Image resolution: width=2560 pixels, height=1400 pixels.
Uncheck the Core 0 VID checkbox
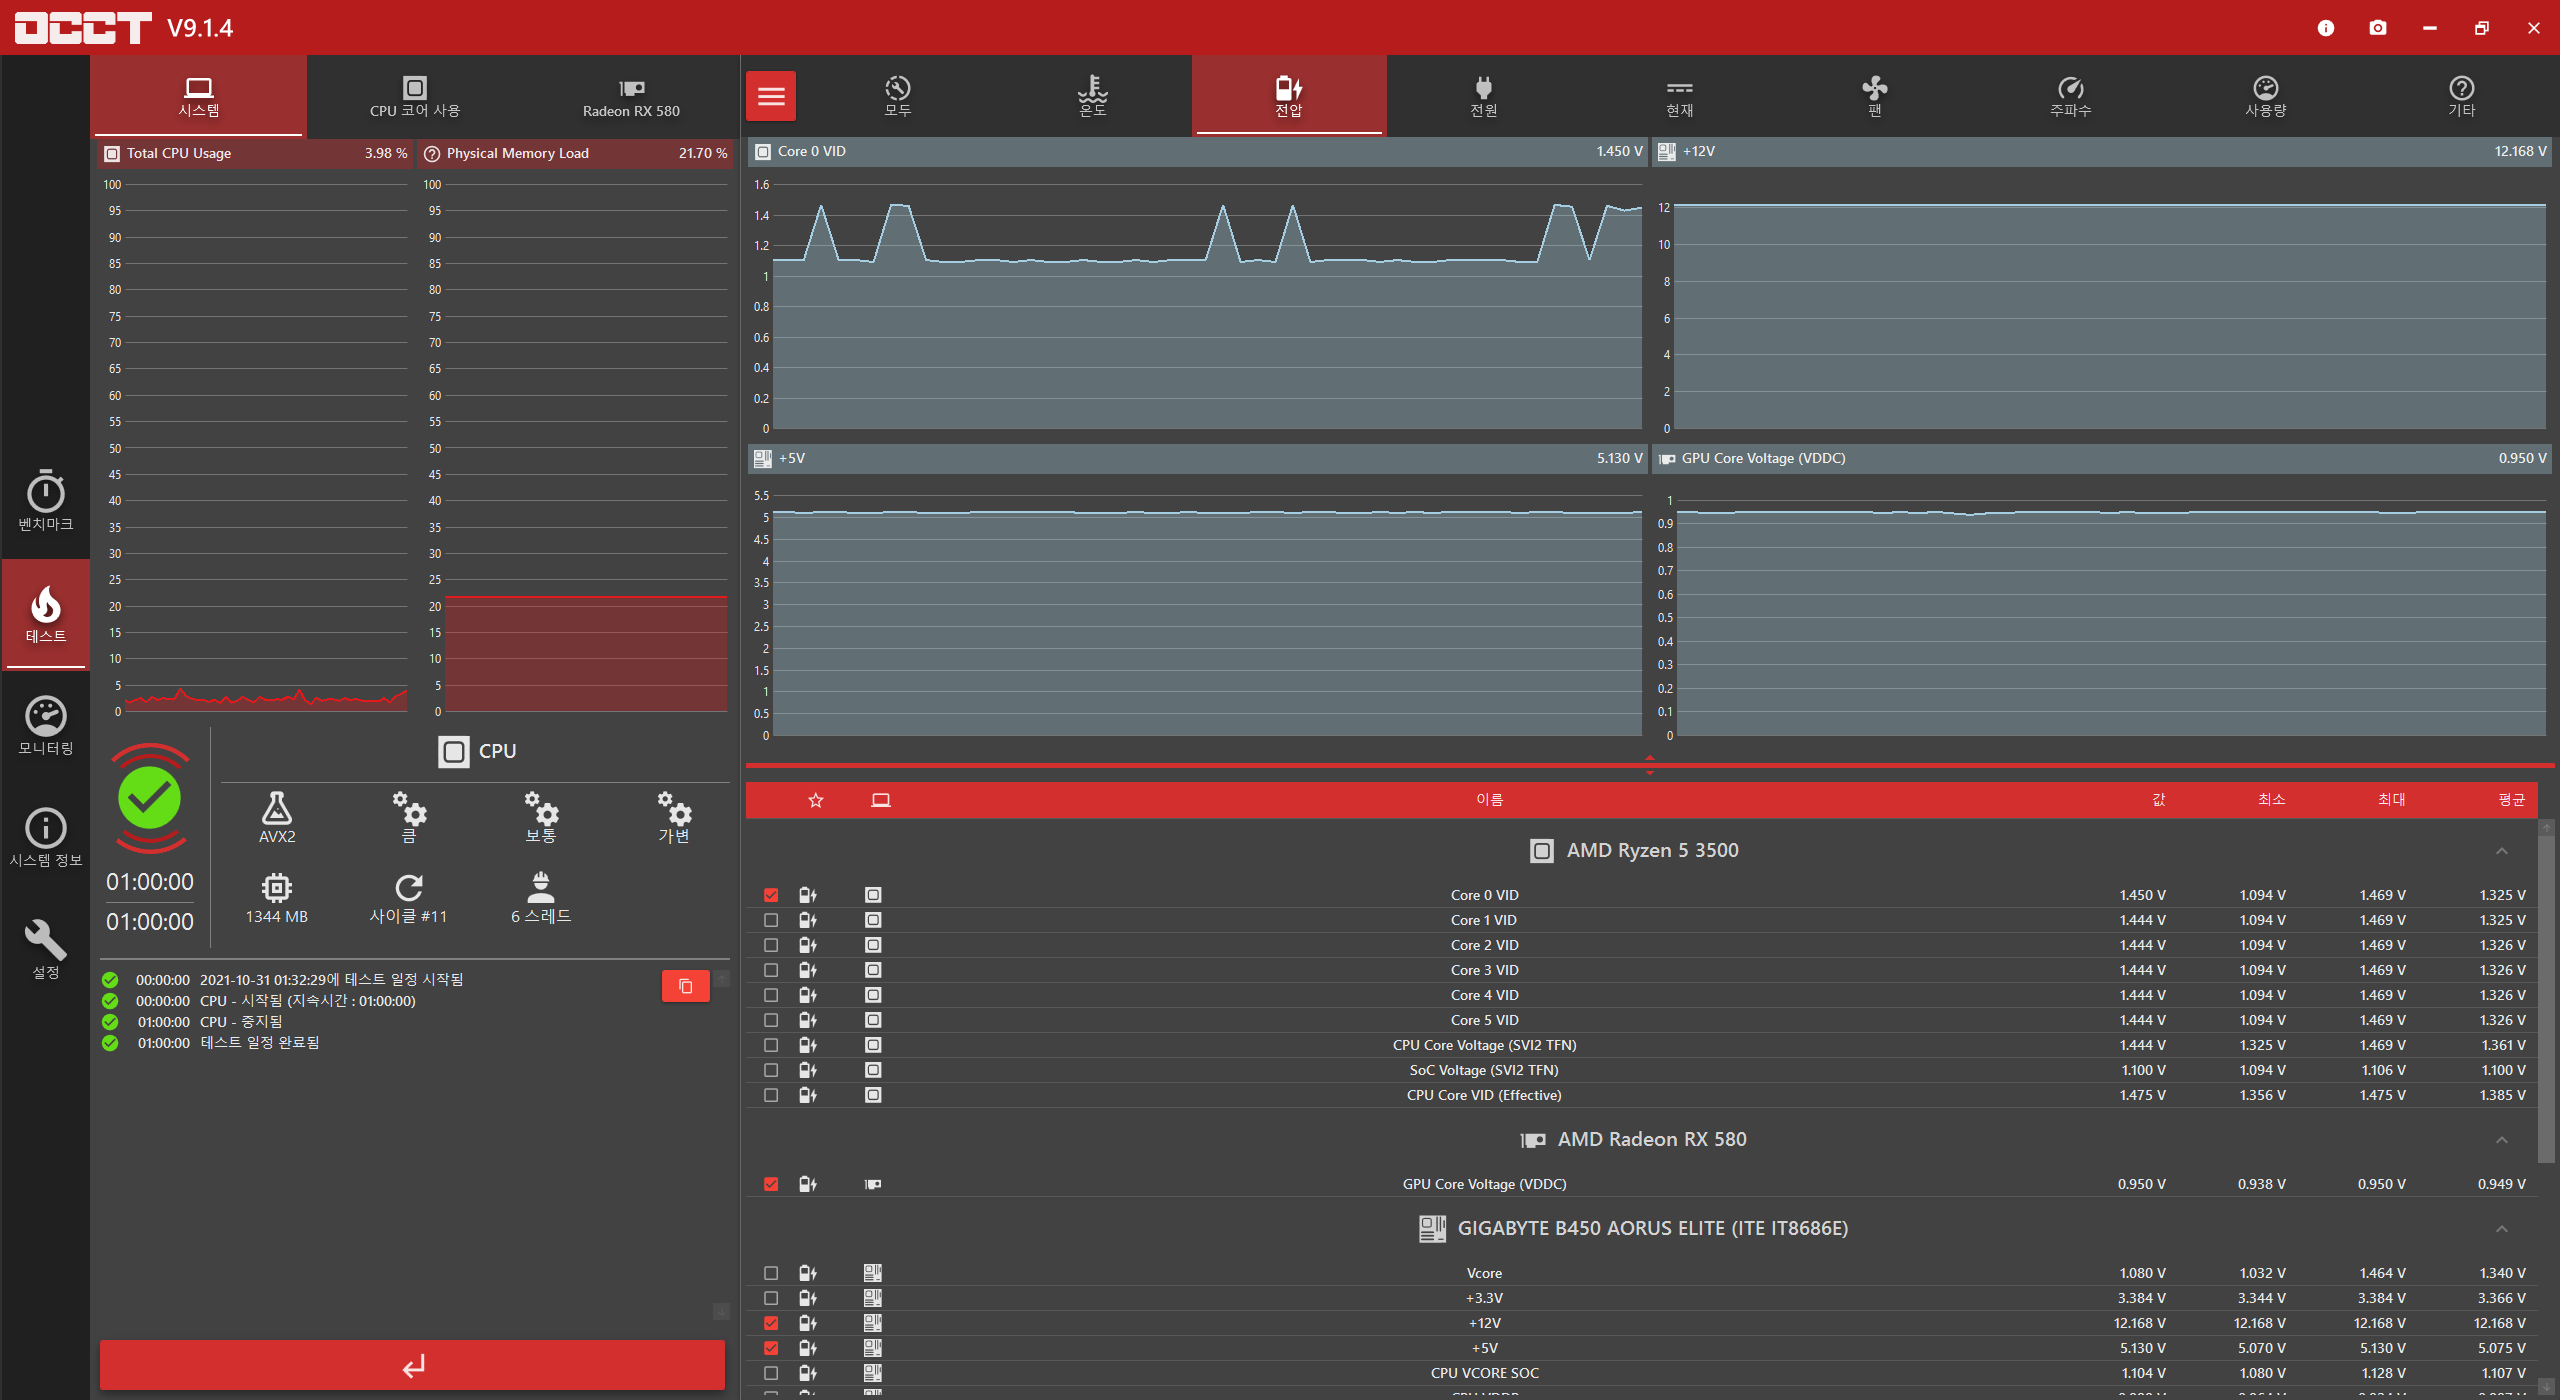(x=771, y=895)
